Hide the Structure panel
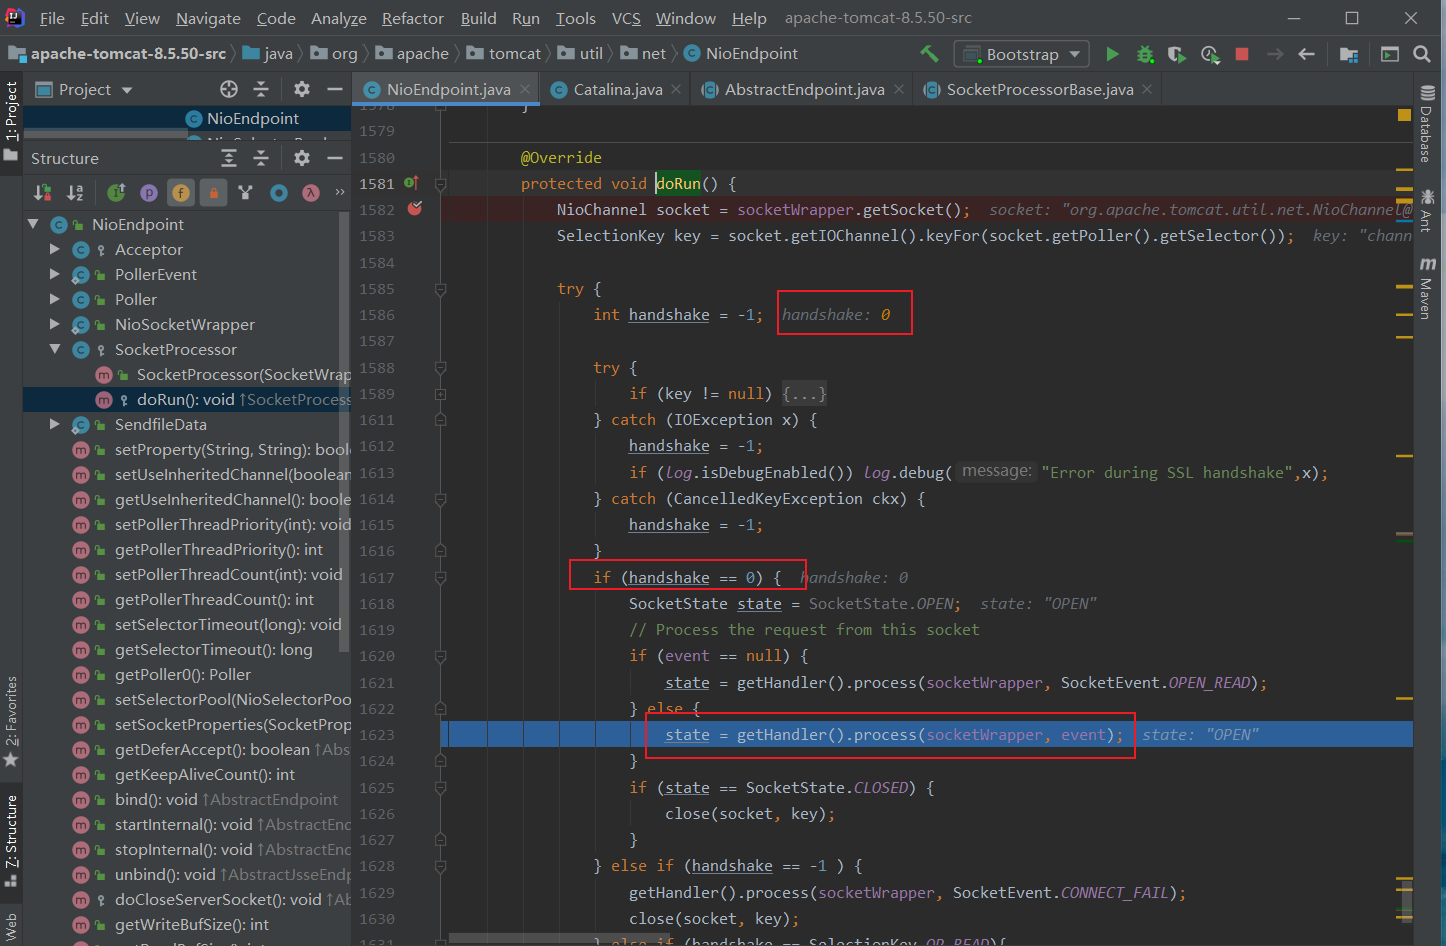The width and height of the screenshot is (1446, 946). coord(335,158)
